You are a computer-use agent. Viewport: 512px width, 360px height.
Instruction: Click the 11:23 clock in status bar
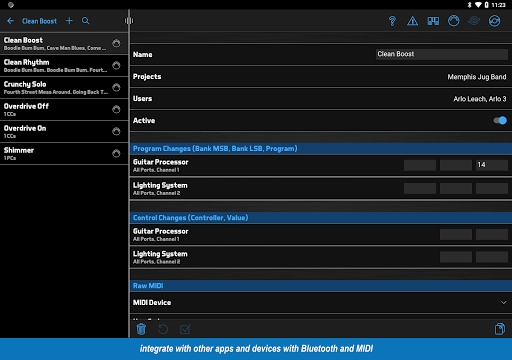(498, 5)
